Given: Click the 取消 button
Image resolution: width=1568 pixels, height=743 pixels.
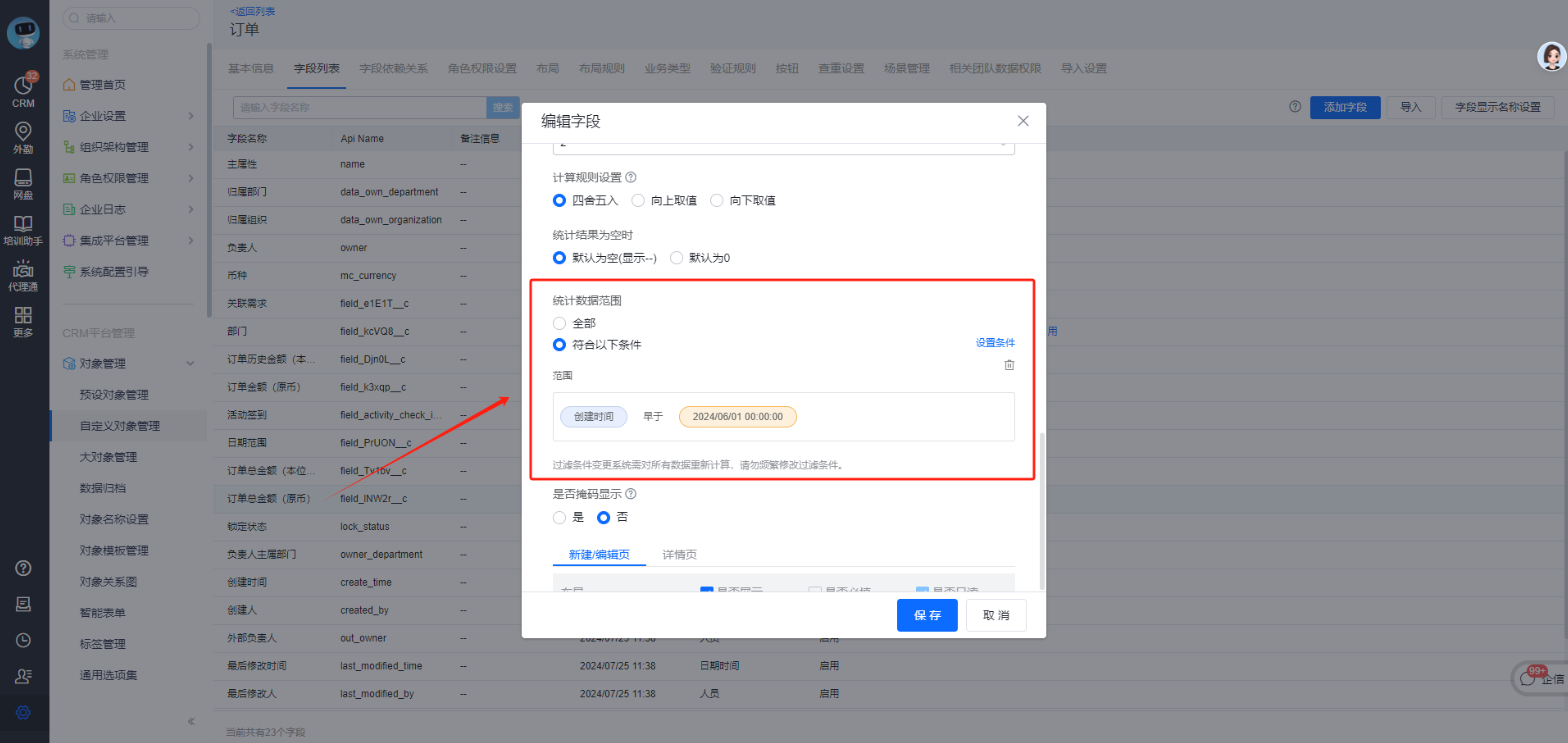Looking at the screenshot, I should (x=996, y=615).
